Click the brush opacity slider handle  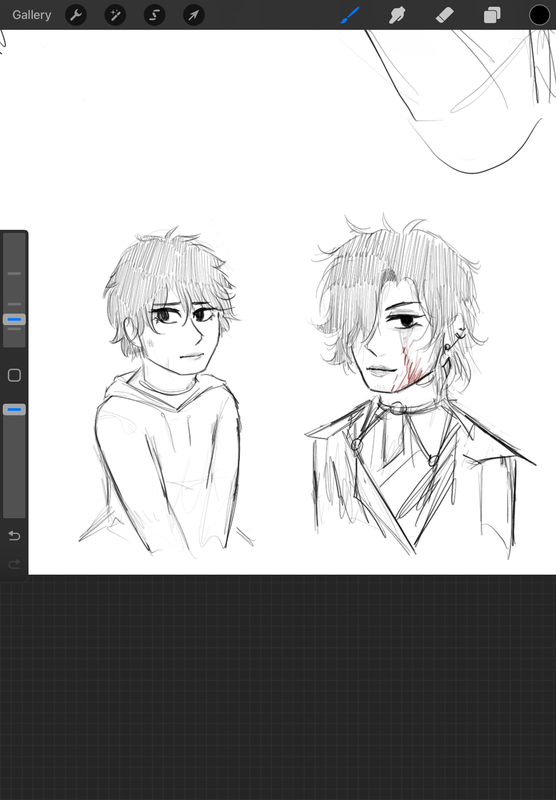coord(14,409)
